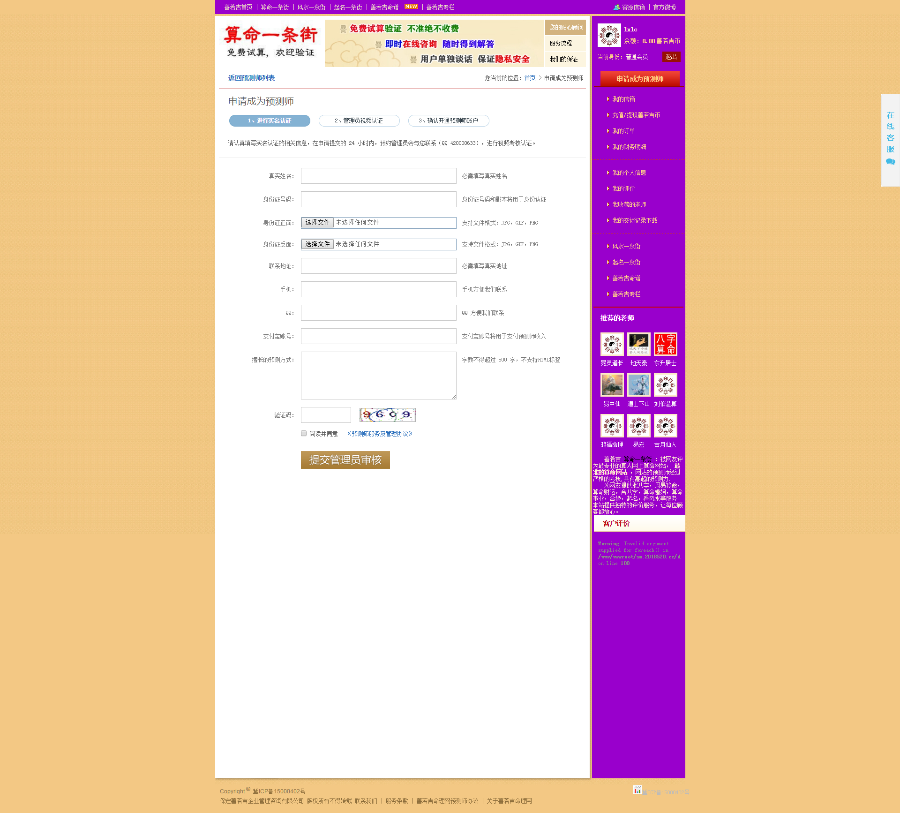Click the blue 返回预测师列表 link under the logo

coord(251,78)
